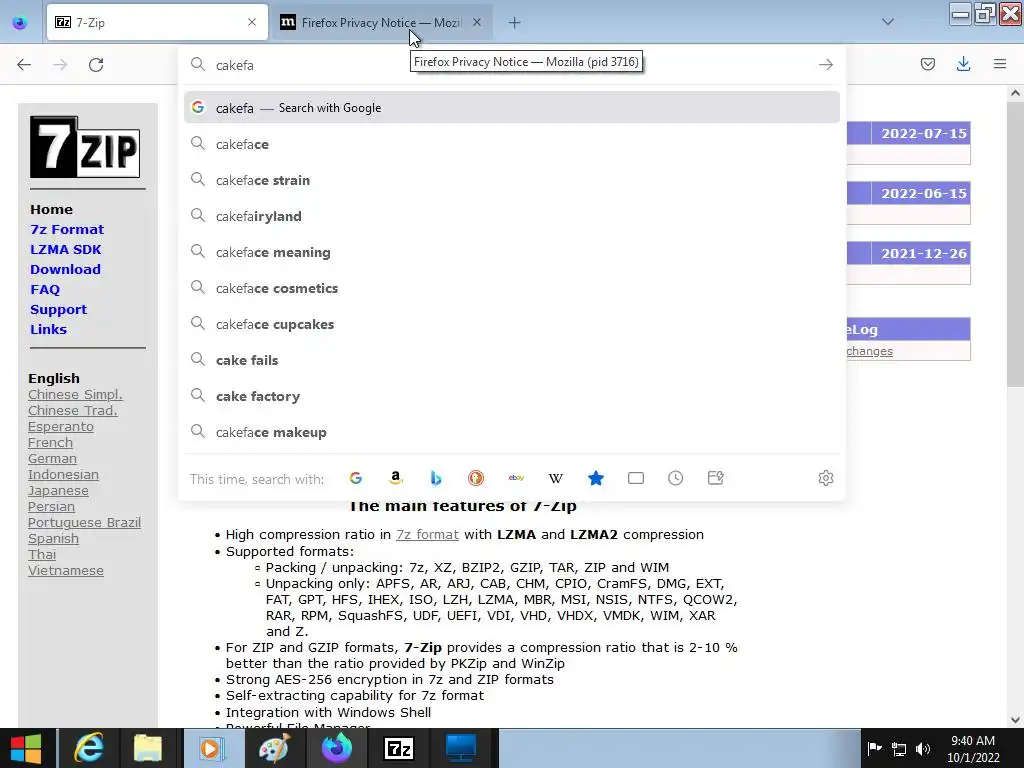
Task: Click the 7-Zip File Manager taskbar icon
Action: tap(399, 748)
